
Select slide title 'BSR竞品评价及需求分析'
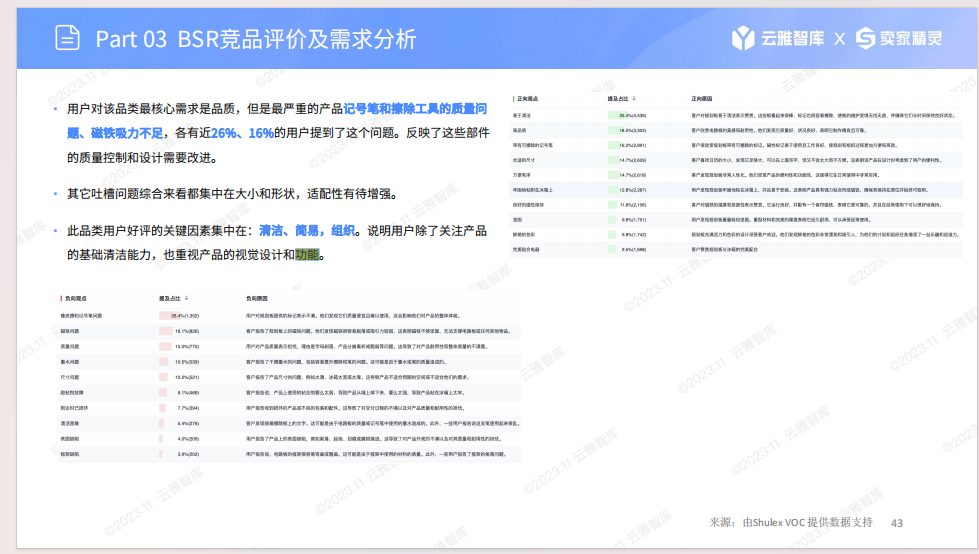coord(297,39)
